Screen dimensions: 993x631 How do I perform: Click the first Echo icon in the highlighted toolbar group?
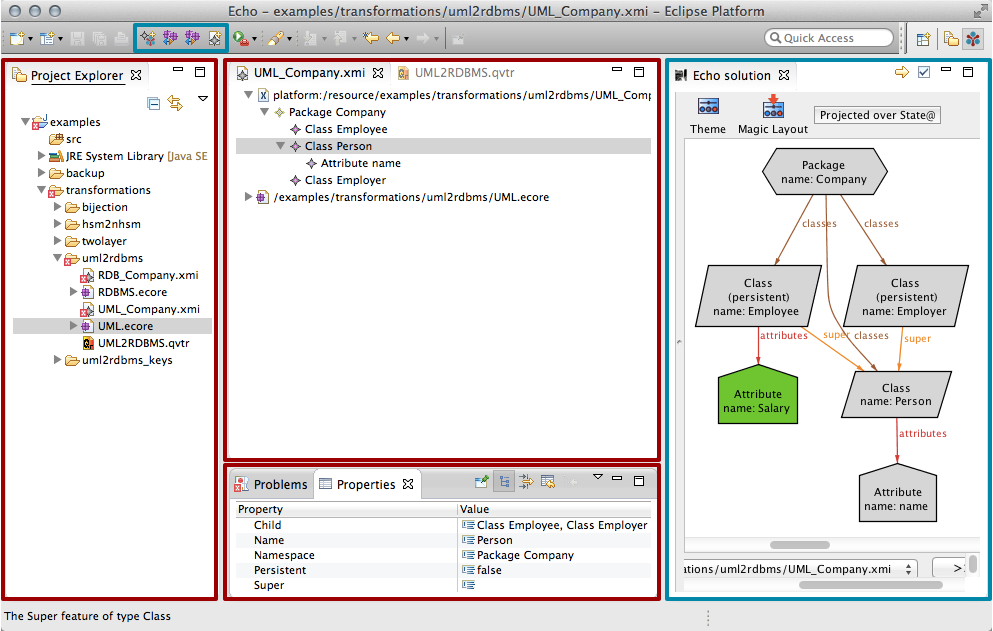tap(147, 38)
